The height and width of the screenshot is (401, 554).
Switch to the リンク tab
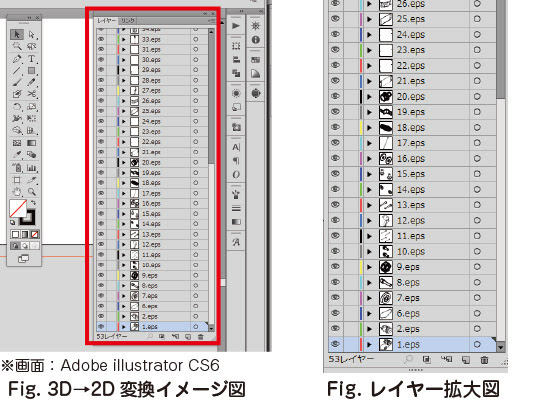pyautogui.click(x=127, y=21)
